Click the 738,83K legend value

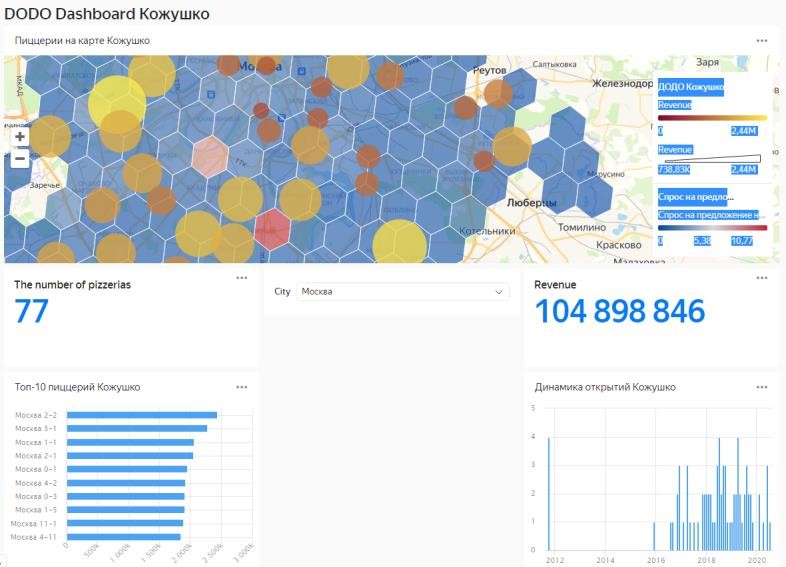tap(674, 169)
